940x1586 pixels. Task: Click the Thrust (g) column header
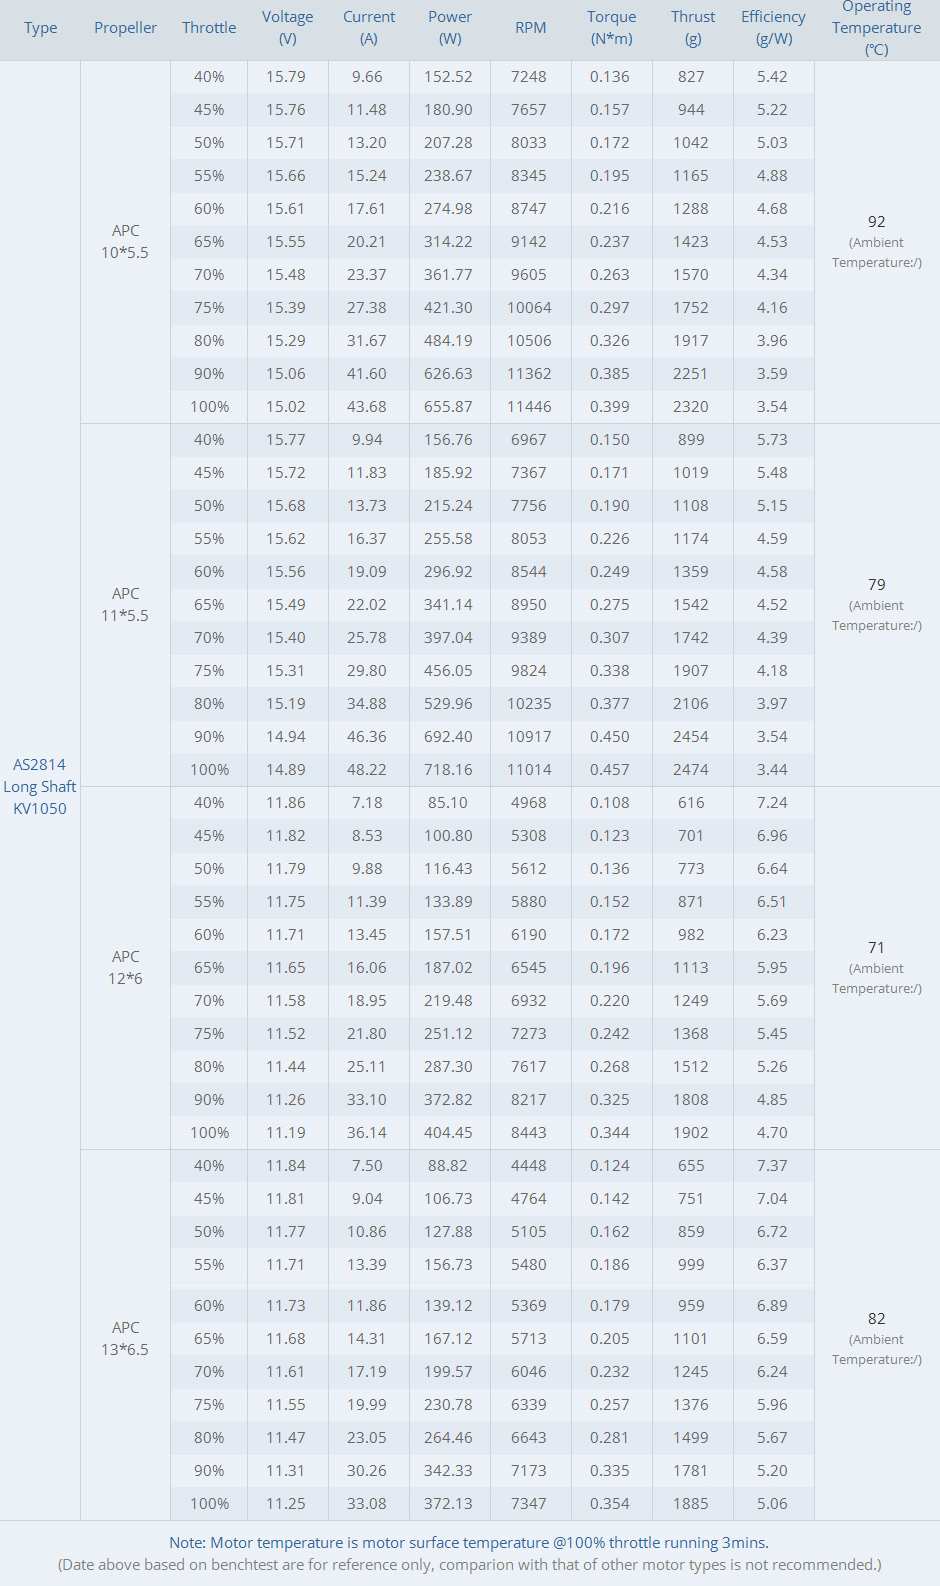pos(693,28)
